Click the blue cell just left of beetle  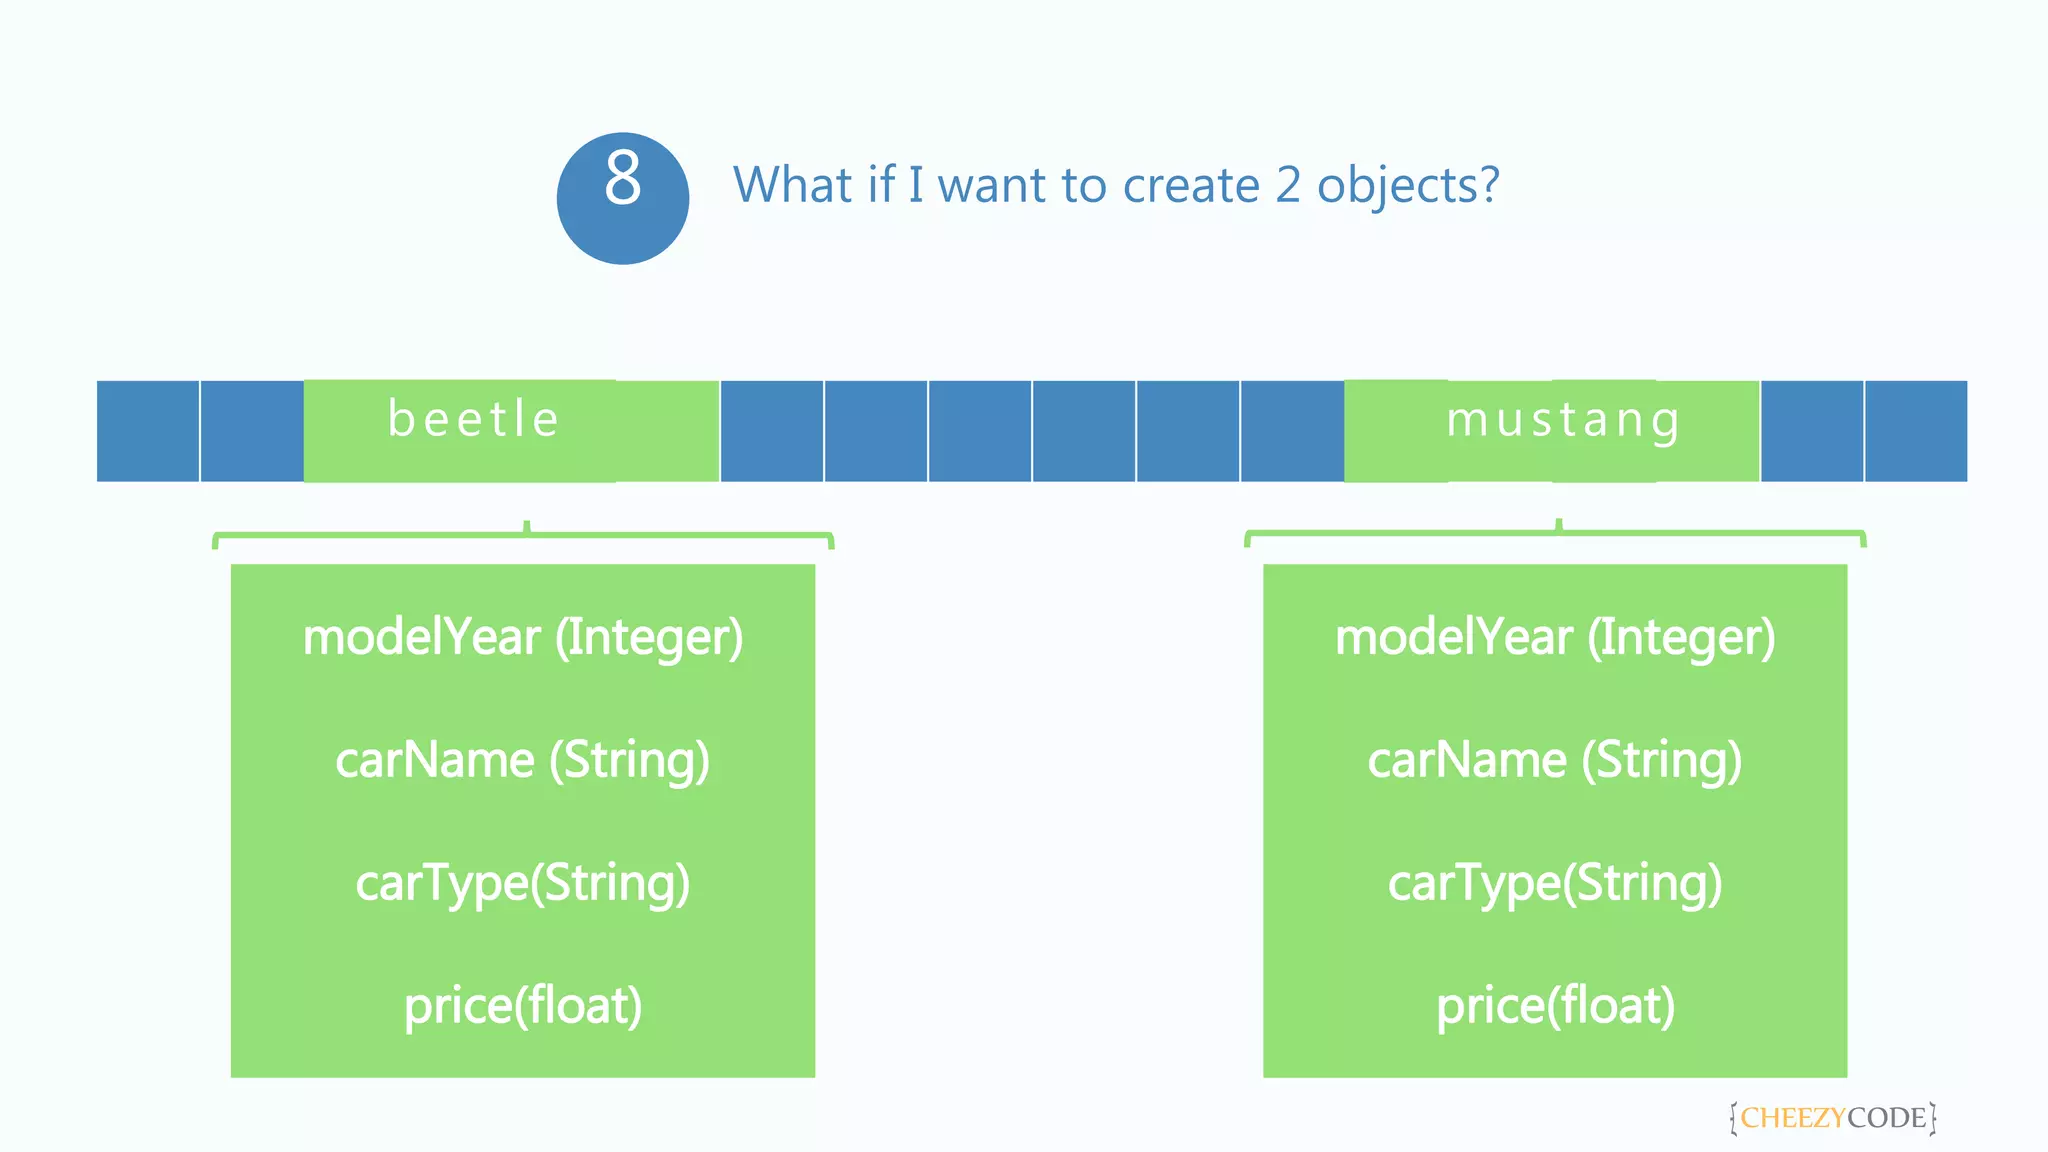coord(252,430)
